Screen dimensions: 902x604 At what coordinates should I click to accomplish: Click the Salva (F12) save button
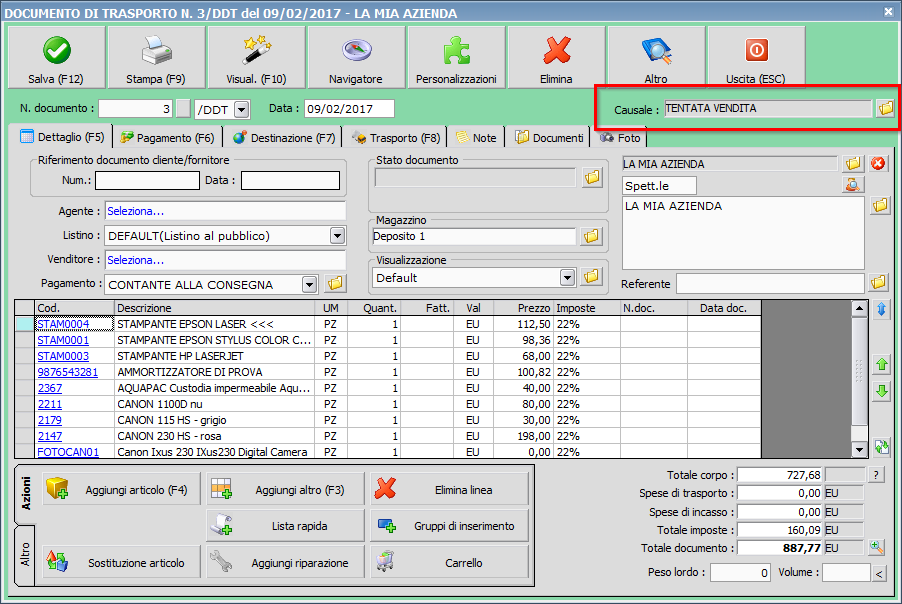coord(56,58)
